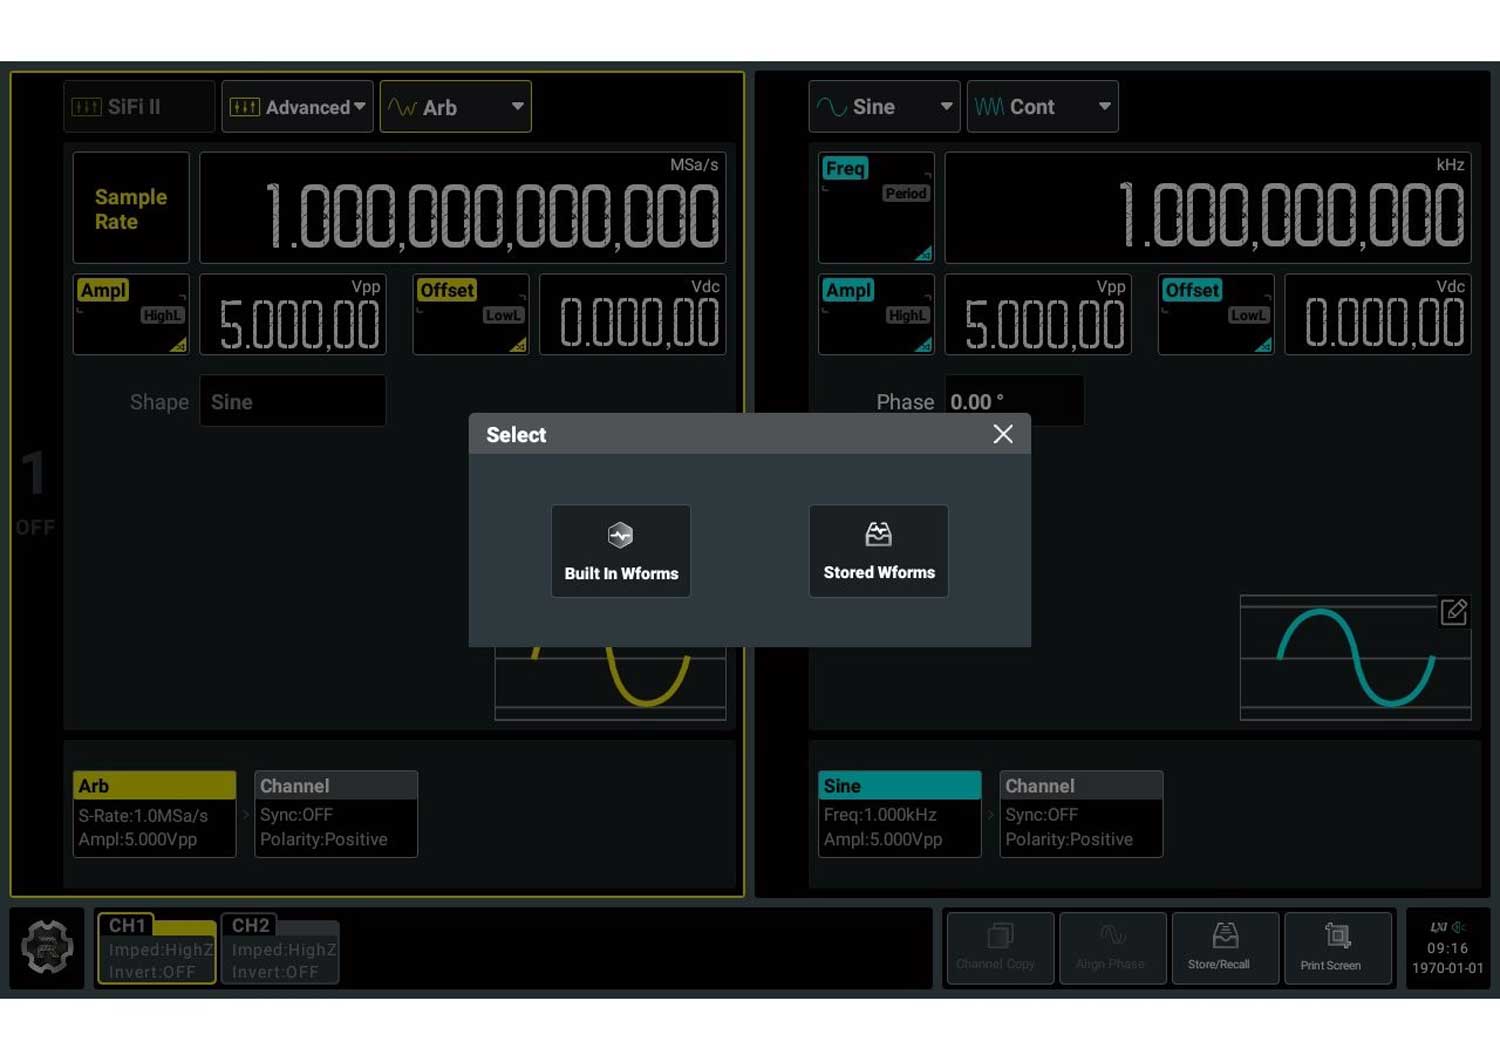
Task: Click the Sample Rate label button
Action: (131, 208)
